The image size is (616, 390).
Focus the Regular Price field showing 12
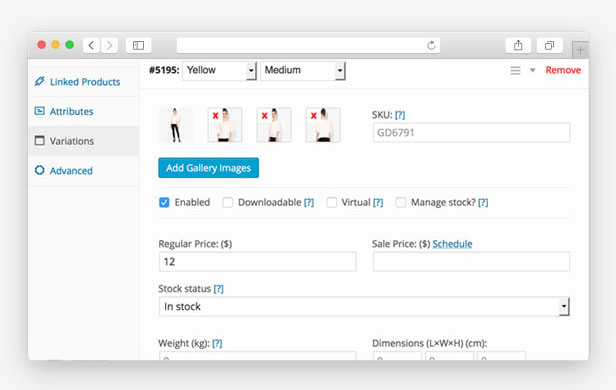[x=257, y=262]
